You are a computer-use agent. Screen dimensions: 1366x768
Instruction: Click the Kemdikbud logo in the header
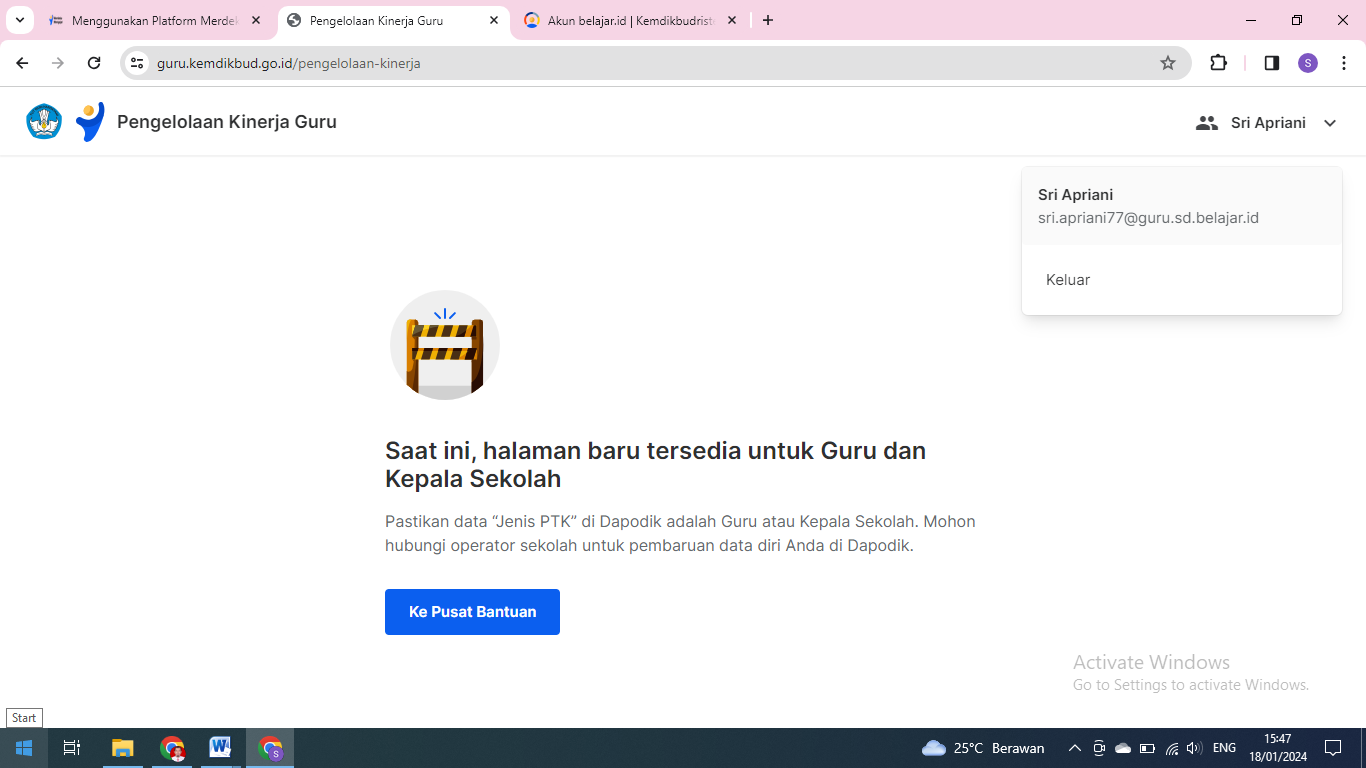[x=44, y=122]
